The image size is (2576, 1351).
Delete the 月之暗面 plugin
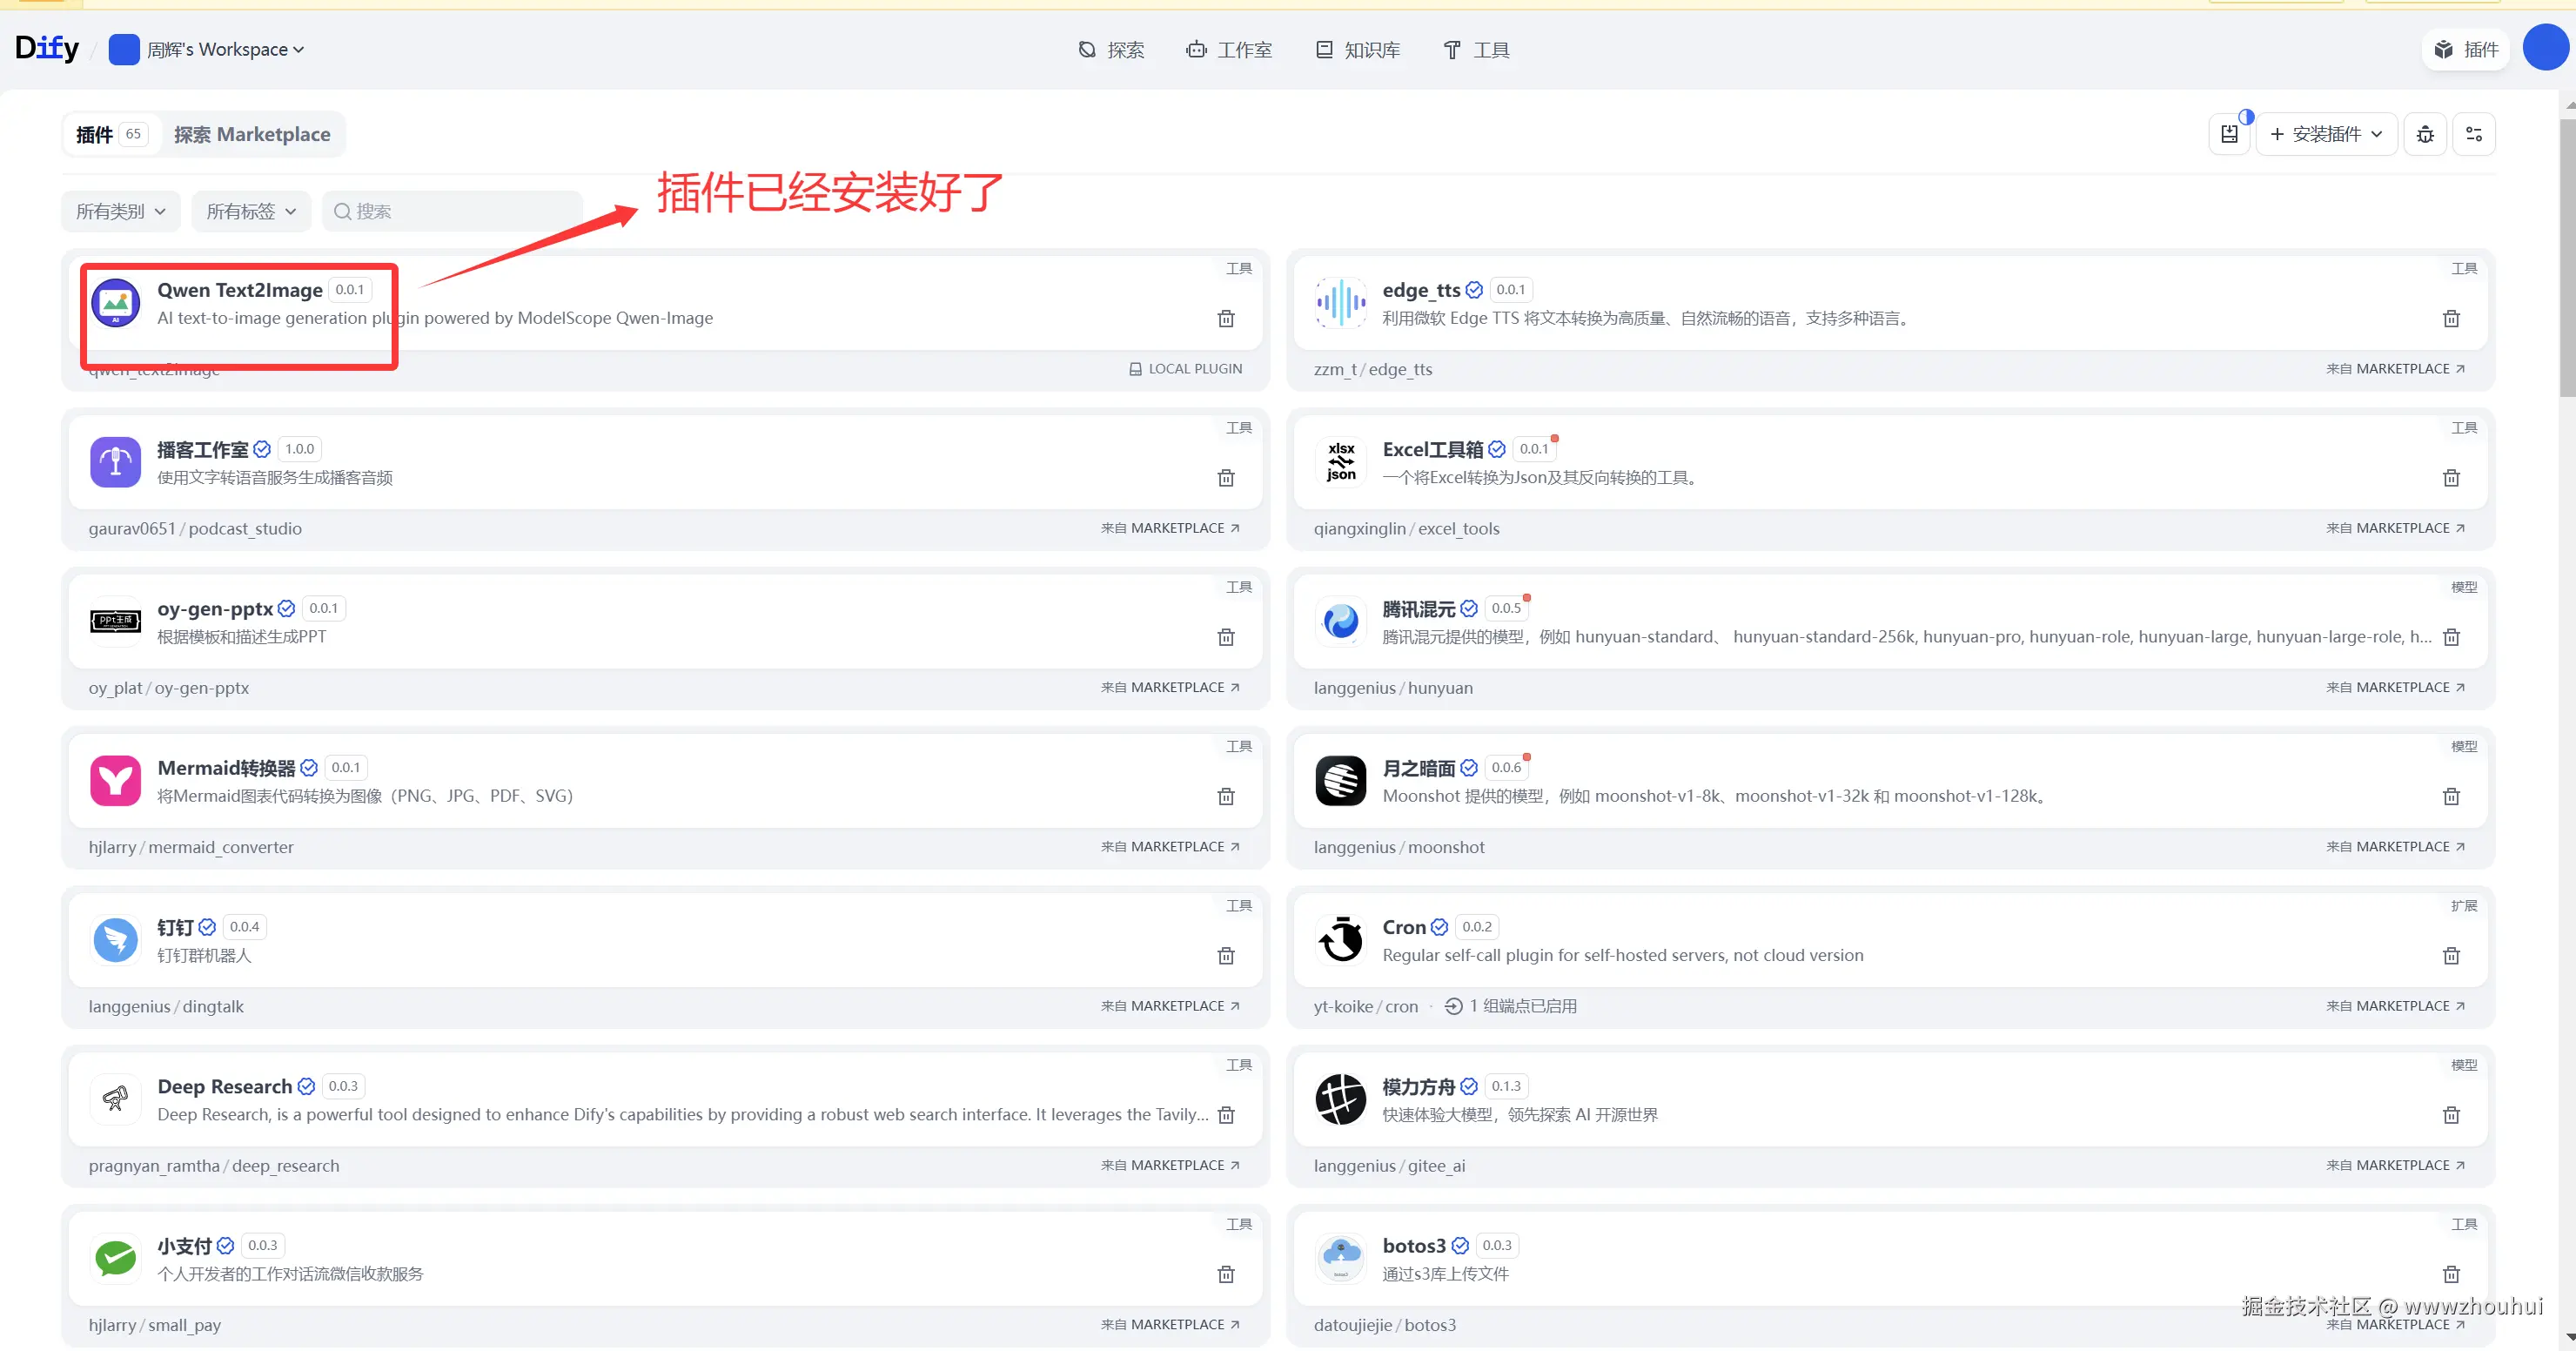[x=2451, y=796]
